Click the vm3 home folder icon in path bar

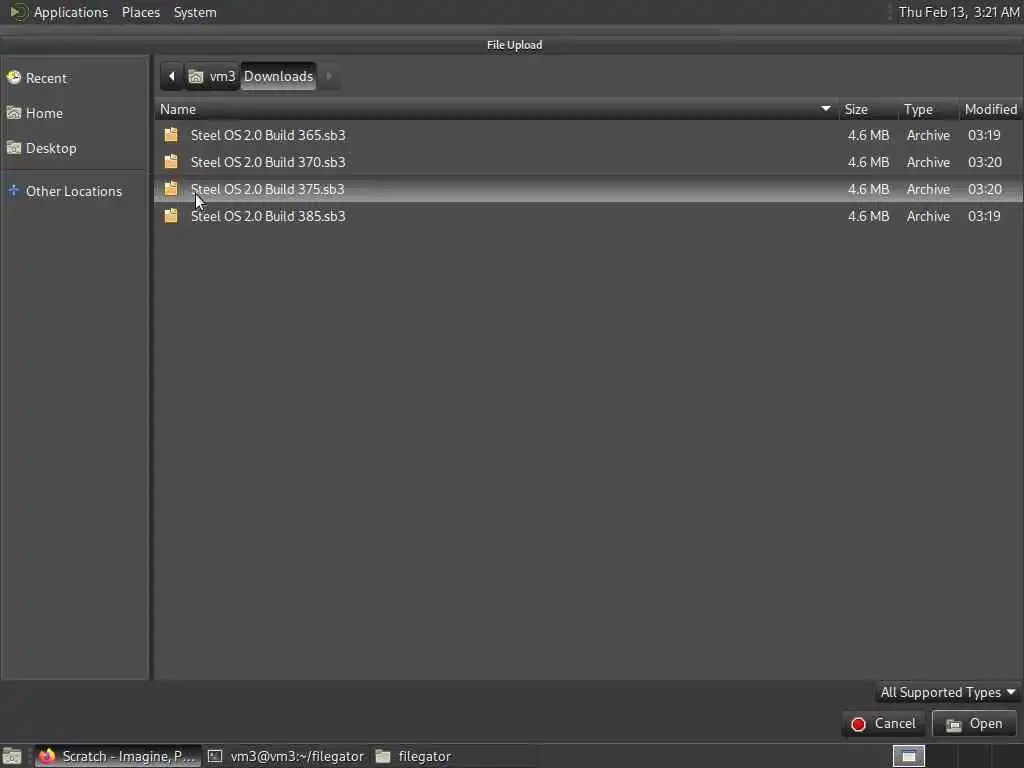pos(196,76)
